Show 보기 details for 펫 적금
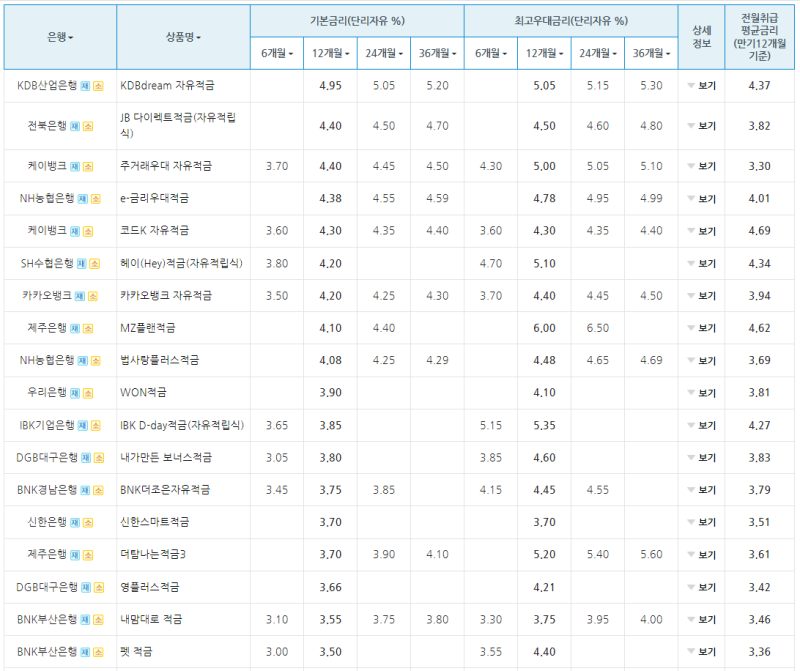This screenshot has height=671, width=800. pos(702,652)
